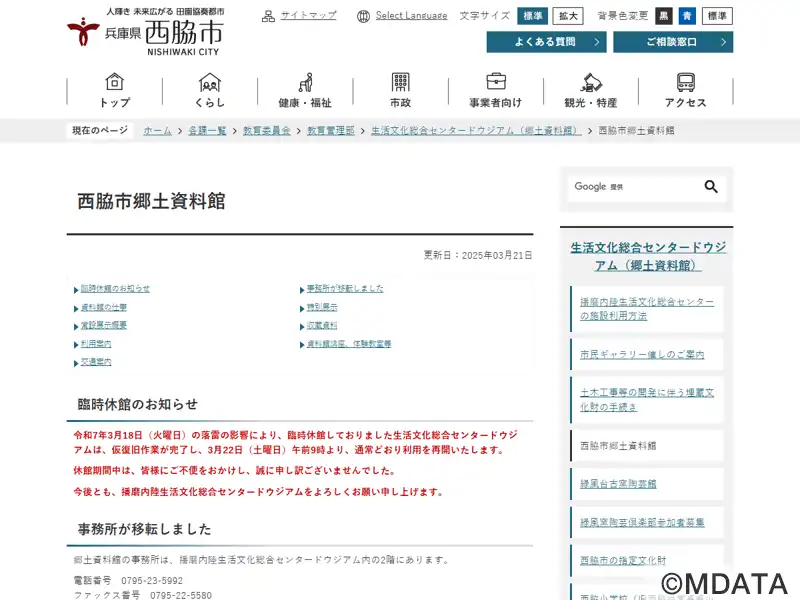Click the update date 2025年03月21日

click(478, 255)
